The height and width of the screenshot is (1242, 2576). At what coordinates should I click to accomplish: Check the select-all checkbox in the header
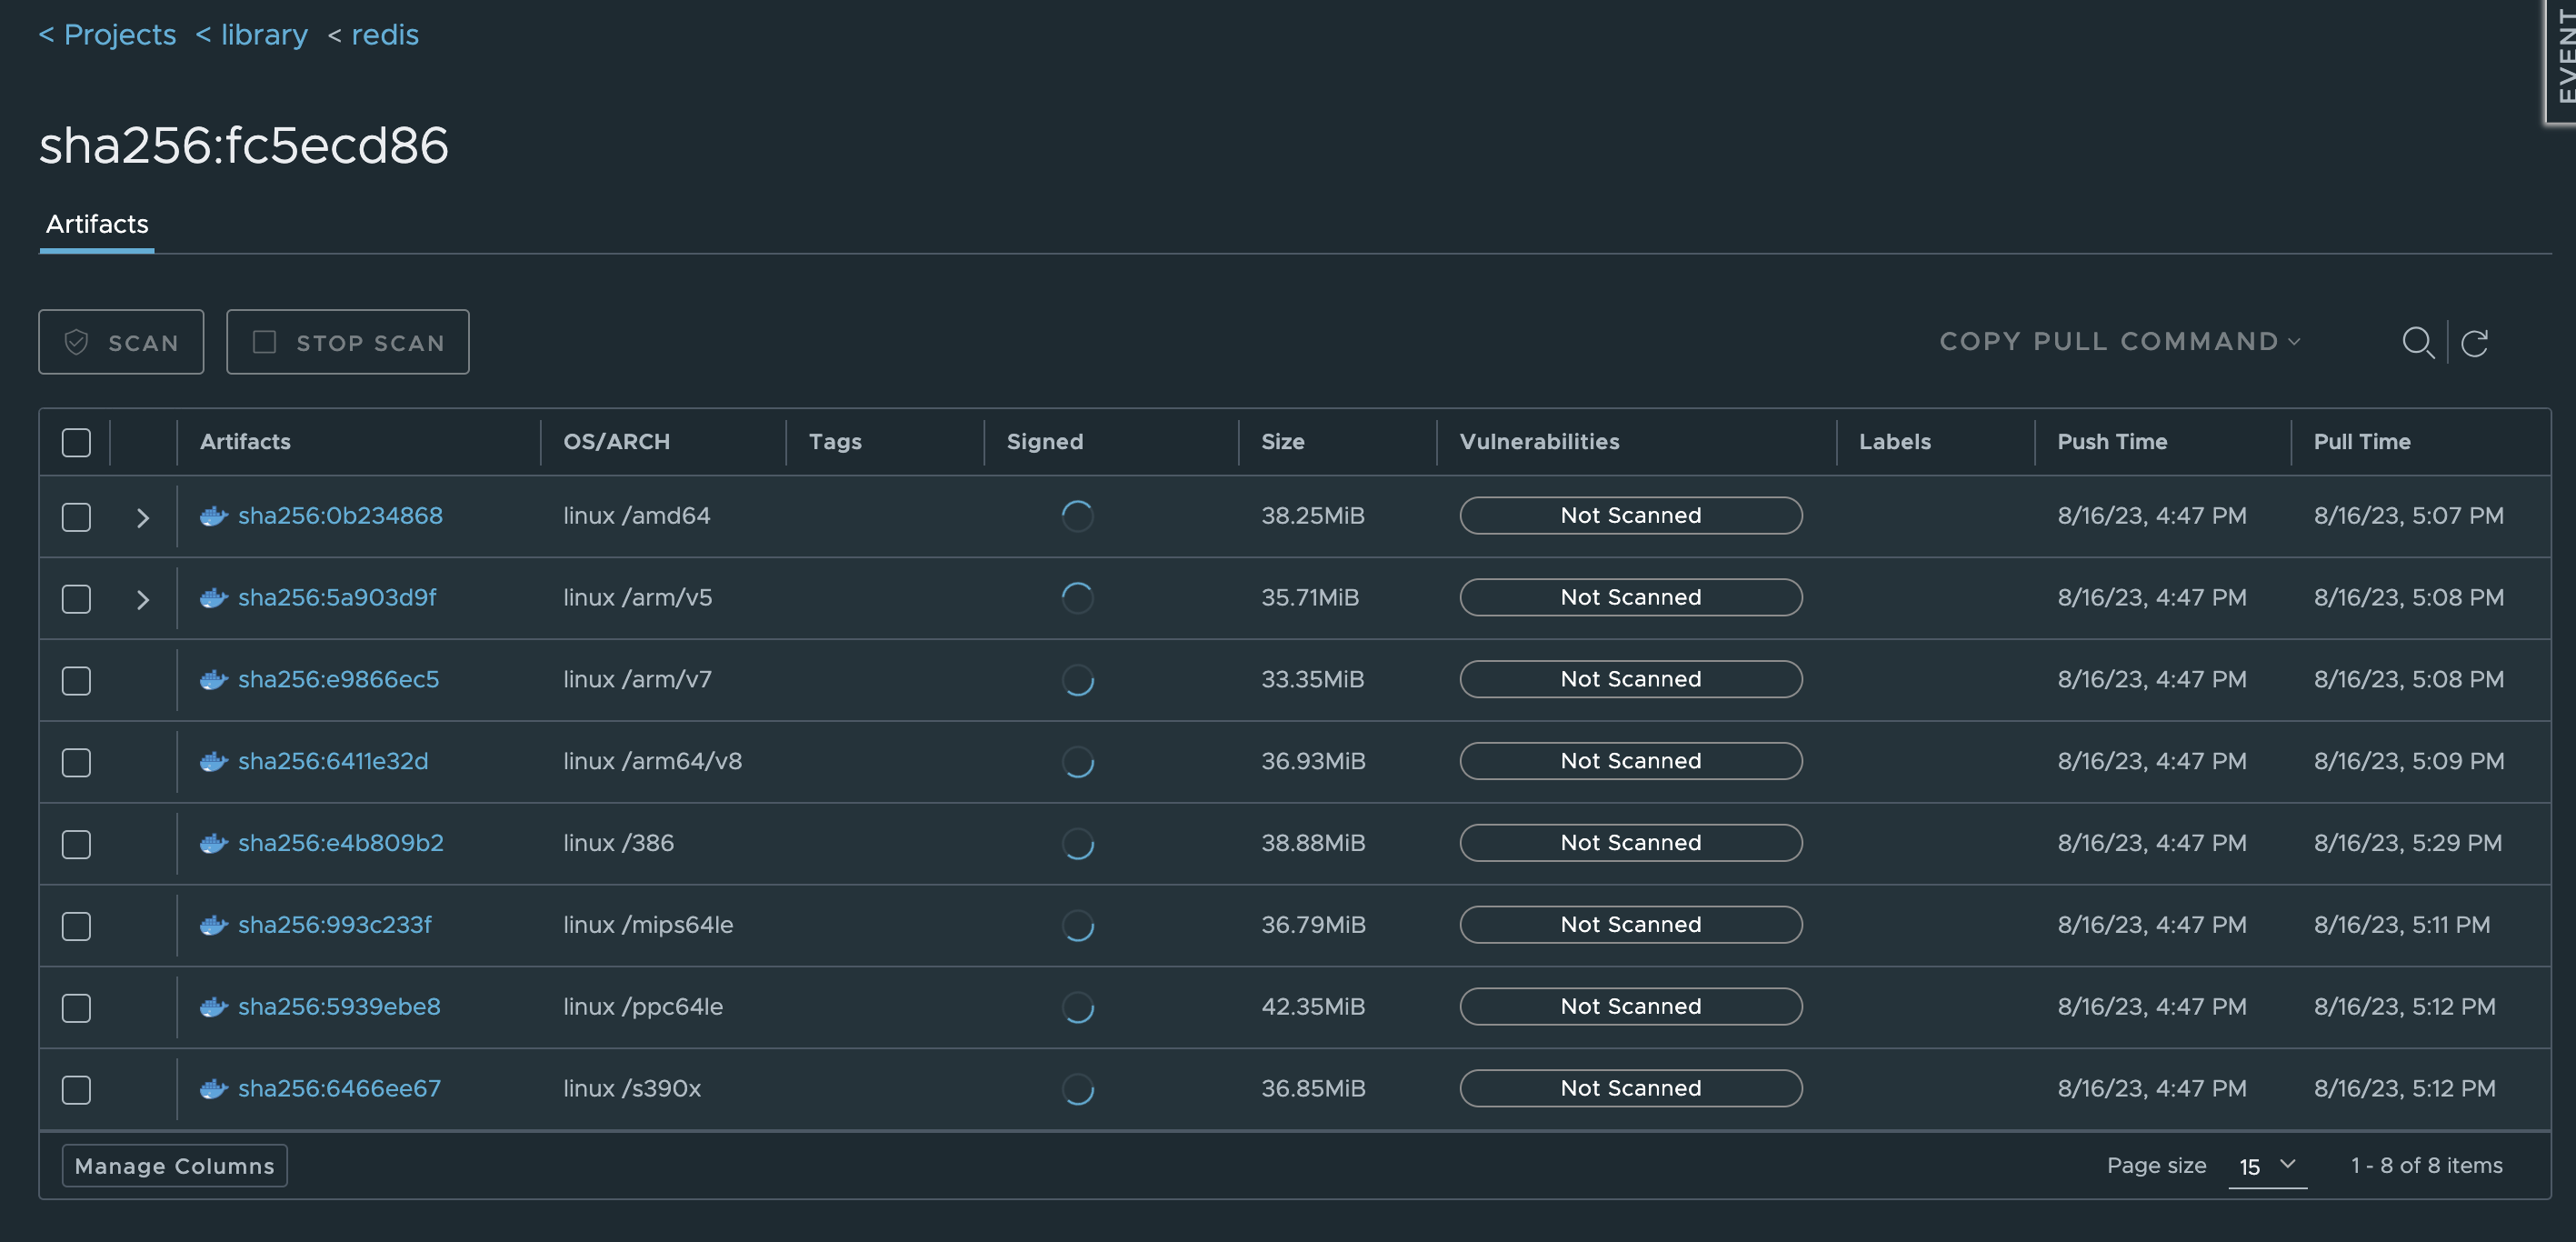click(75, 441)
